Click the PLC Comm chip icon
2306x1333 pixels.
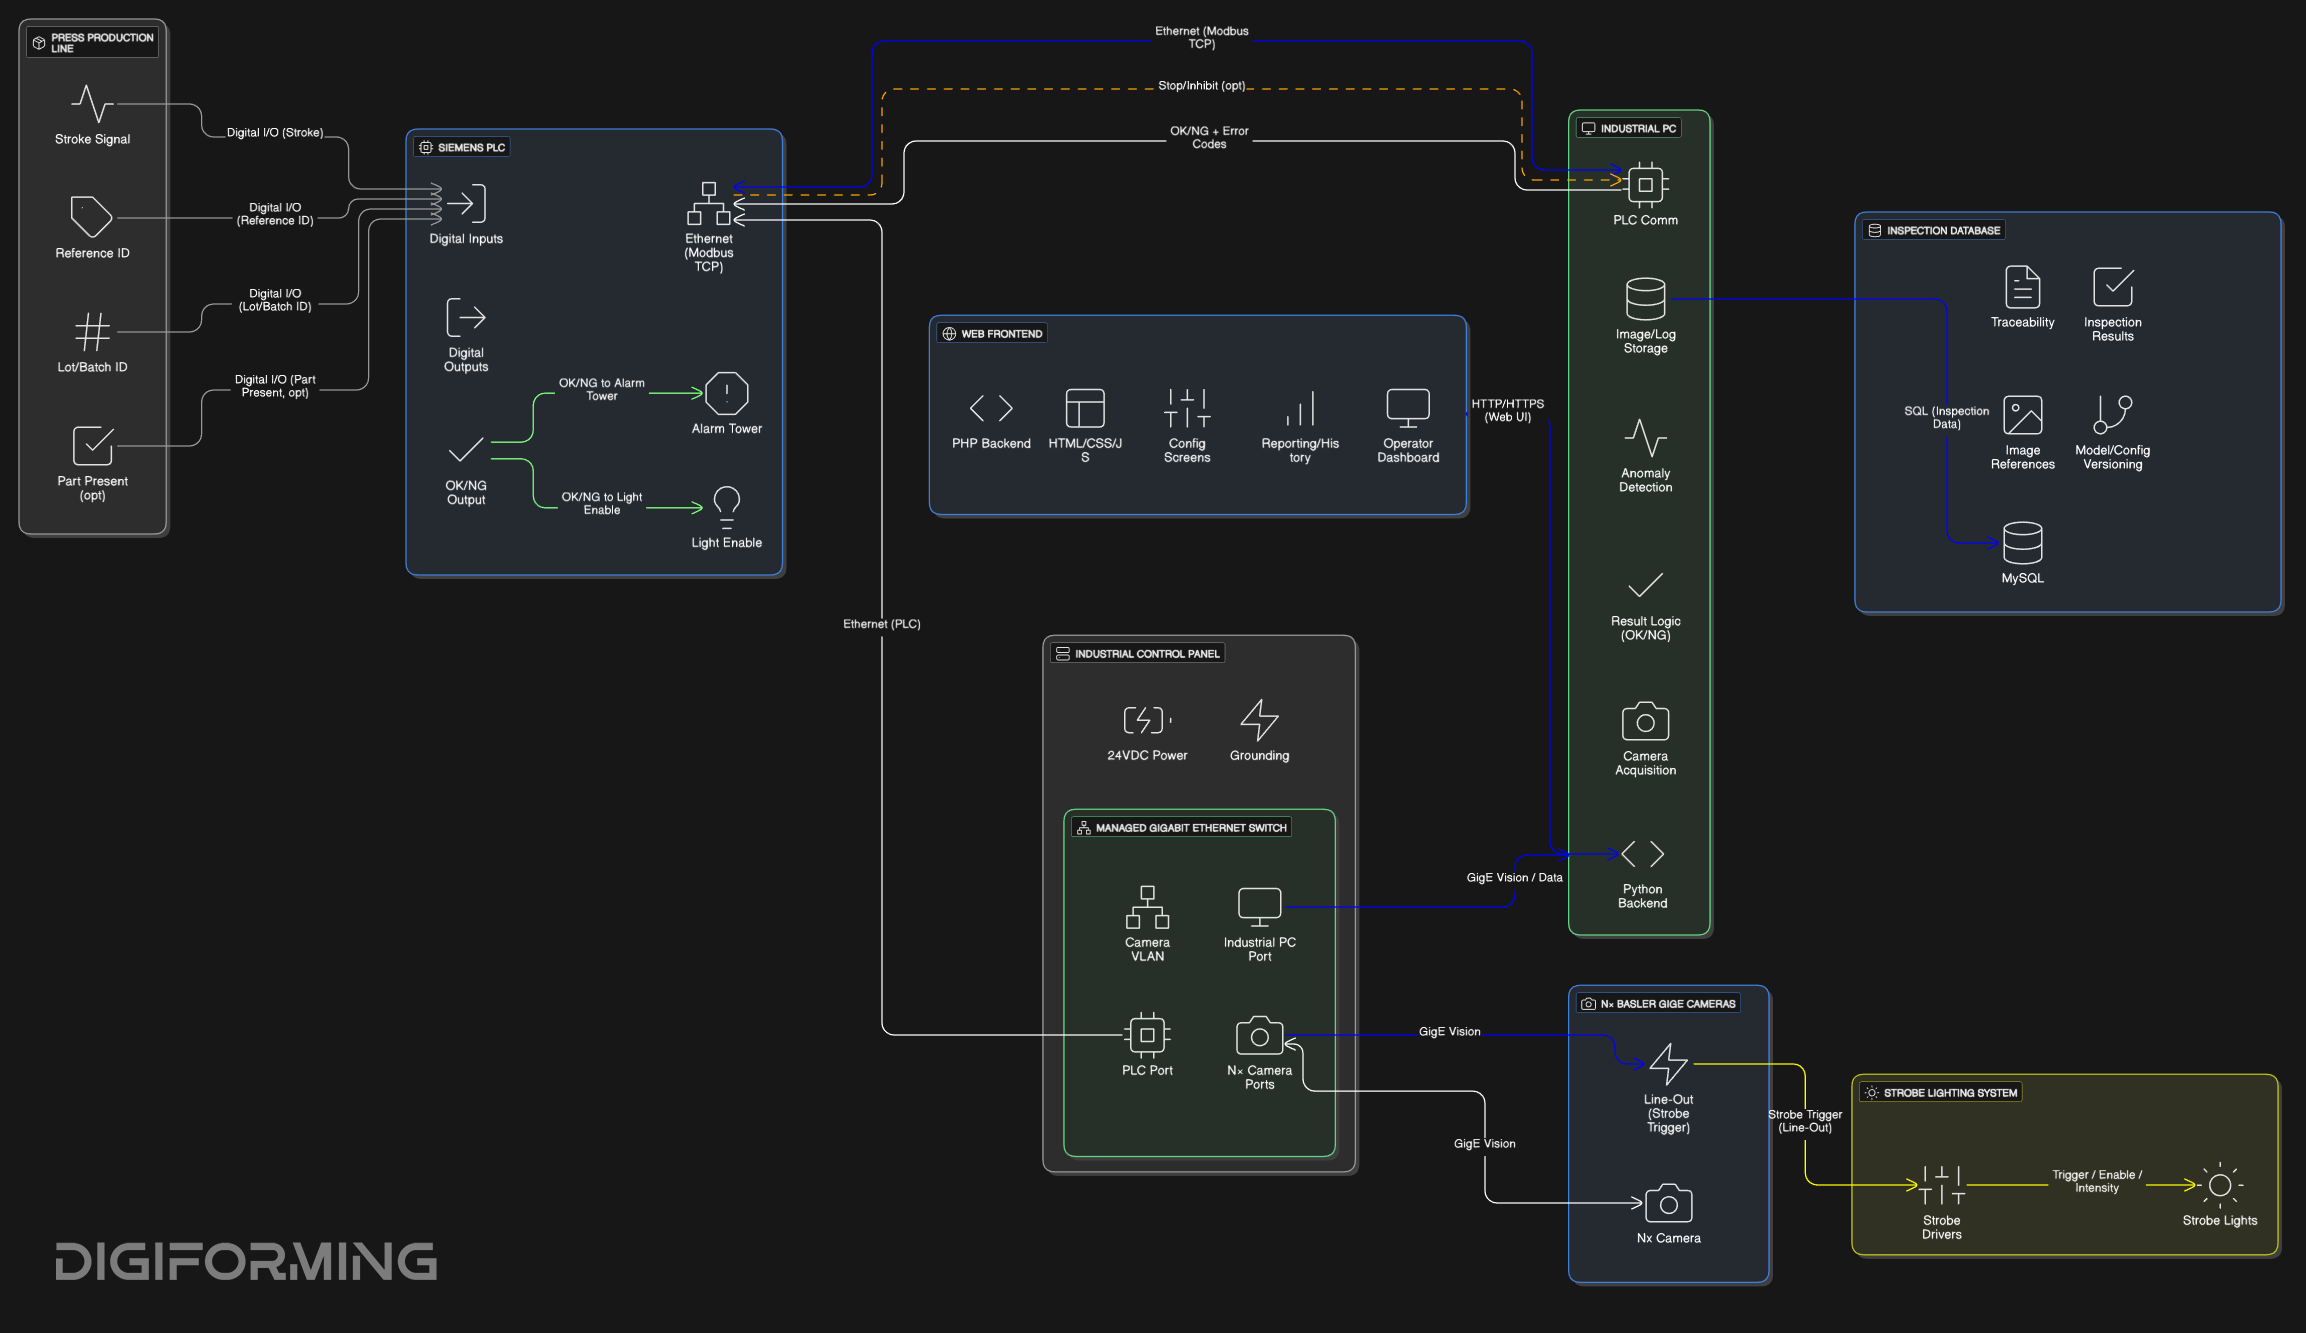1646,185
